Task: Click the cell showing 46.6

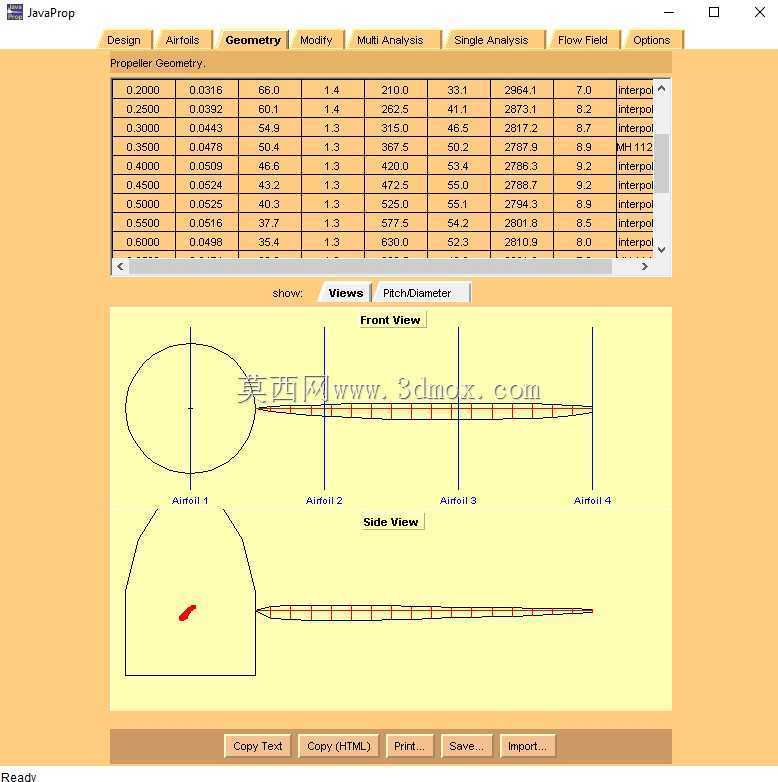Action: (x=269, y=166)
